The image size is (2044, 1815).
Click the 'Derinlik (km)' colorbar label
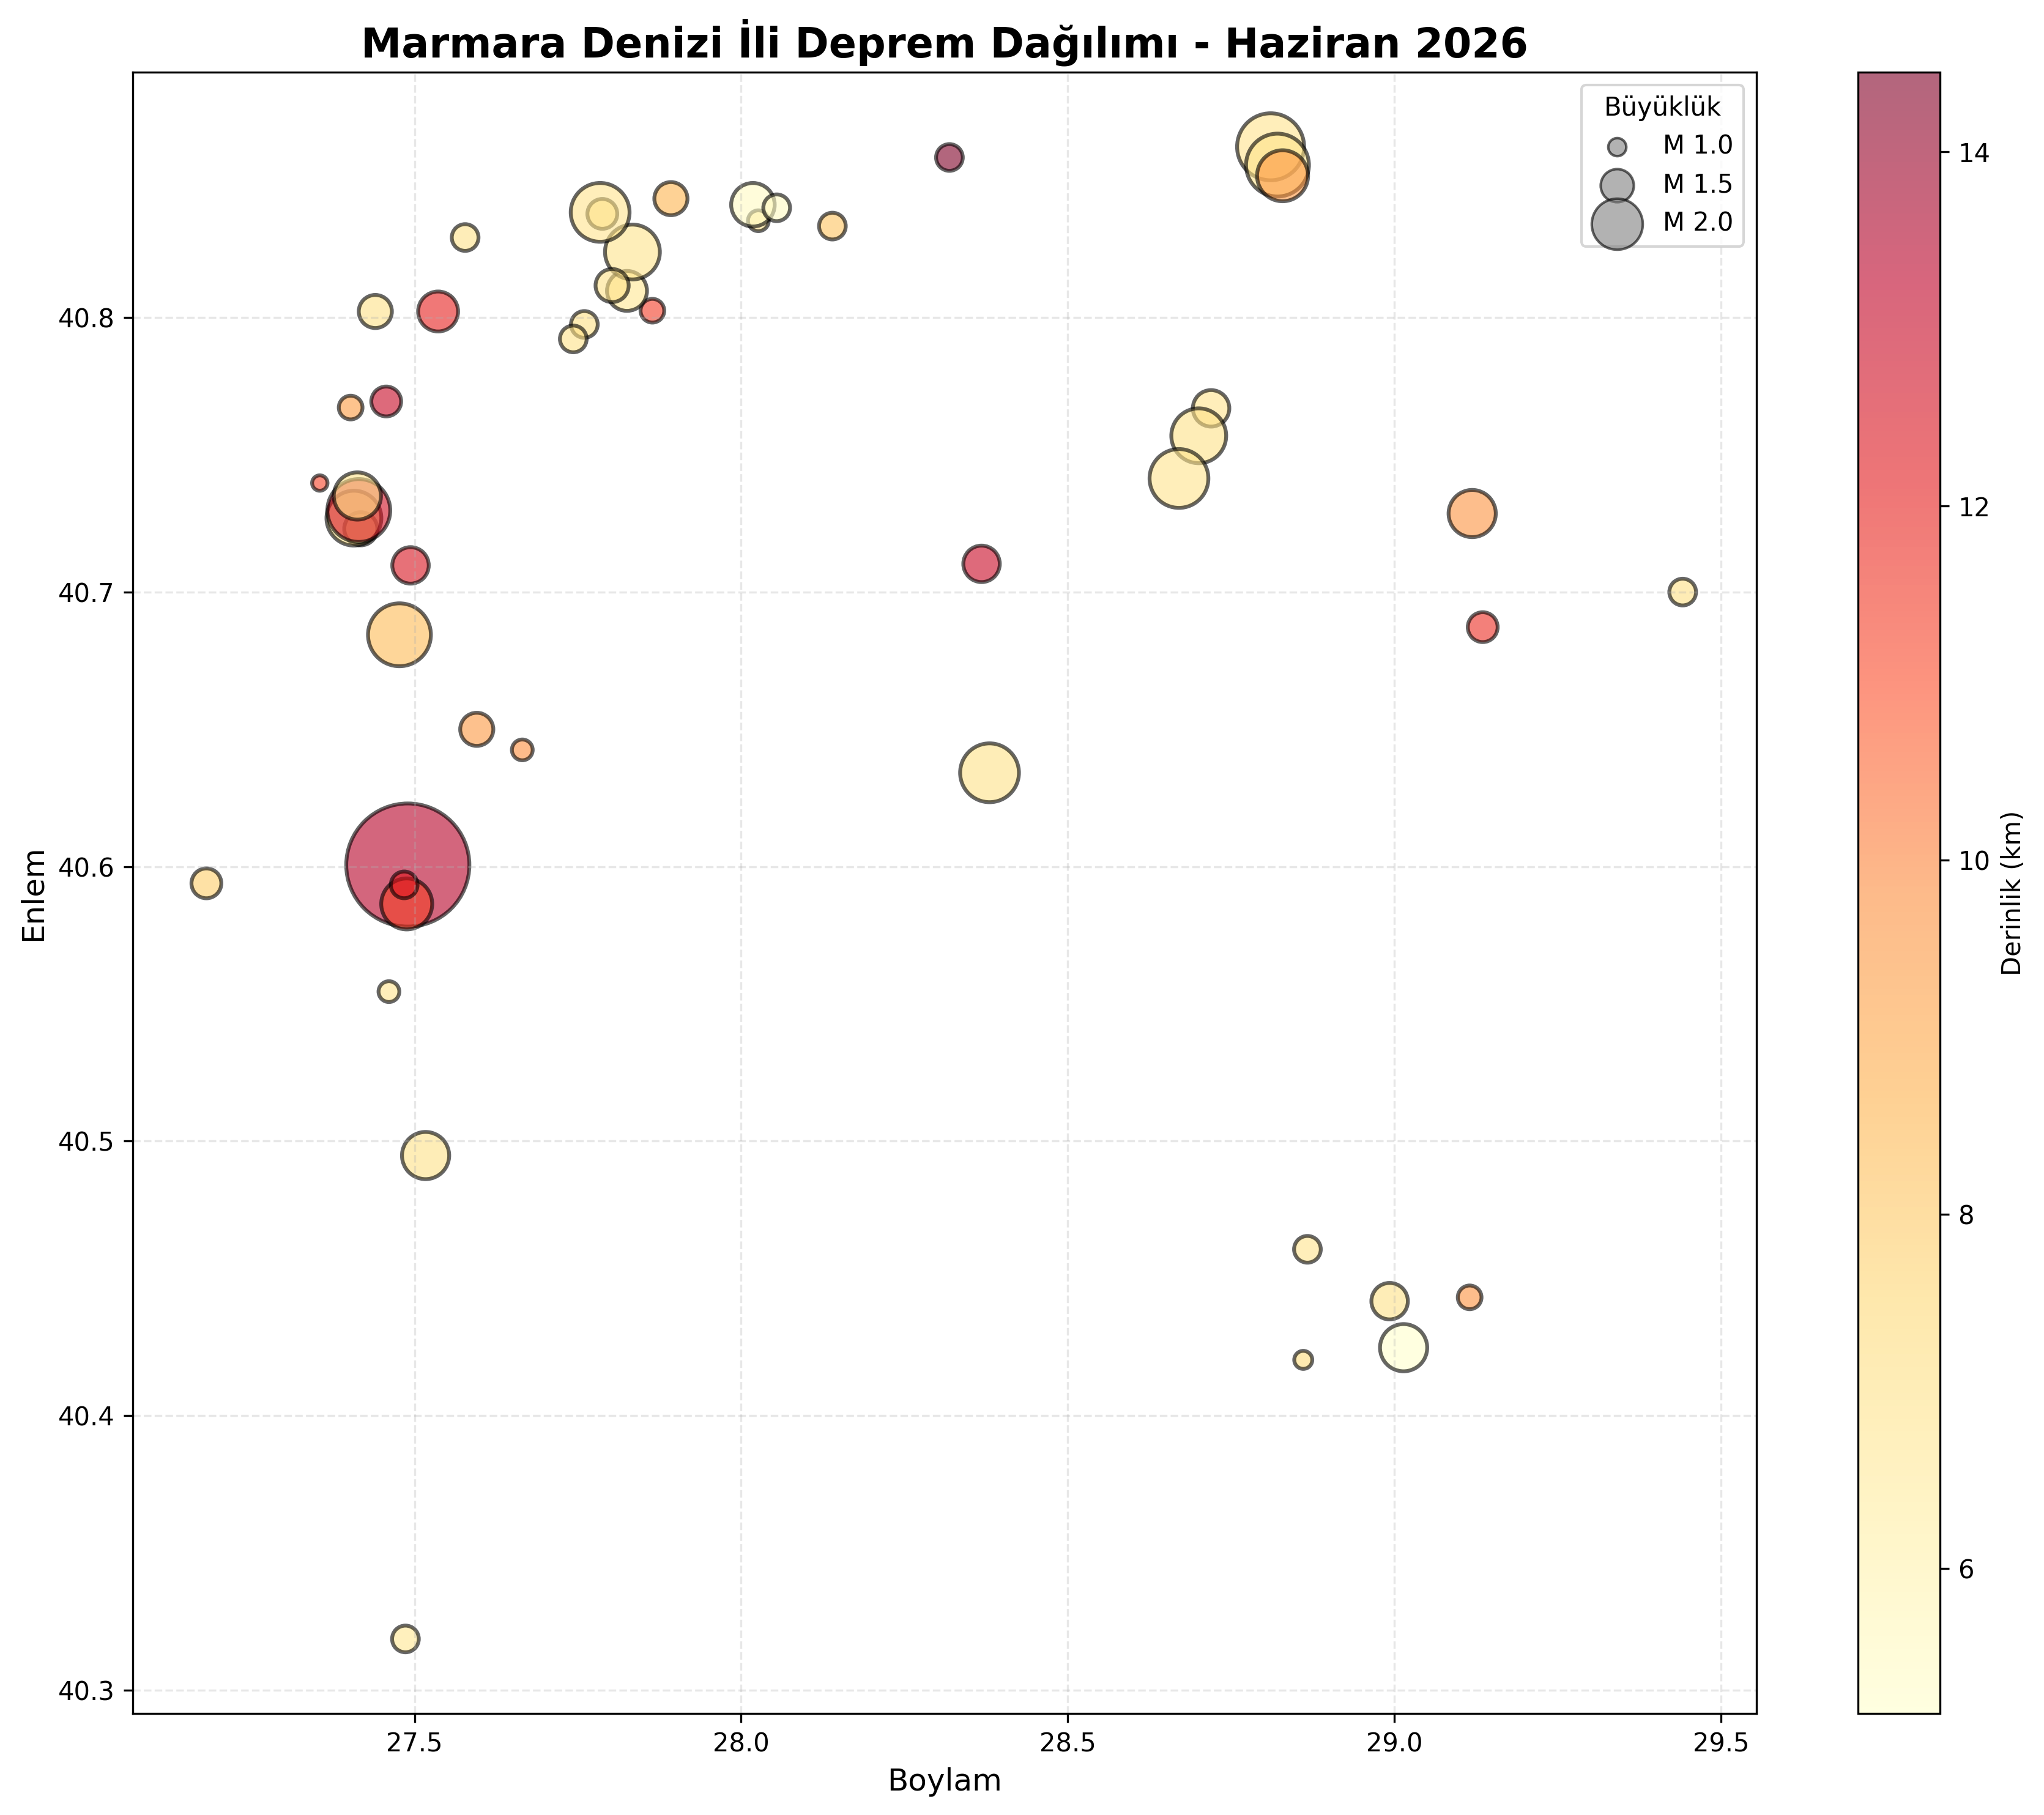click(x=2012, y=893)
